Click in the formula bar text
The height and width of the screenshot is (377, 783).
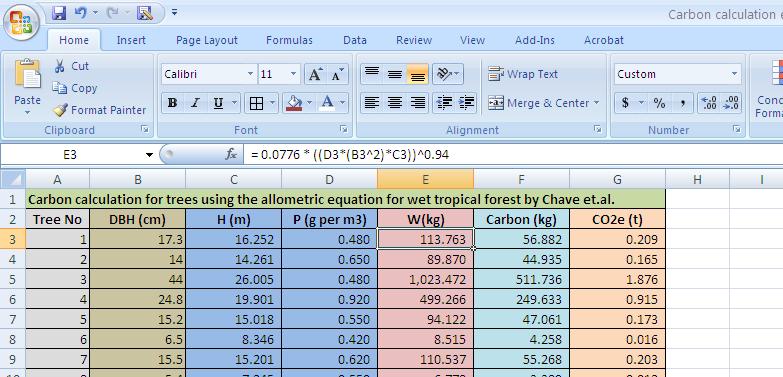point(350,155)
